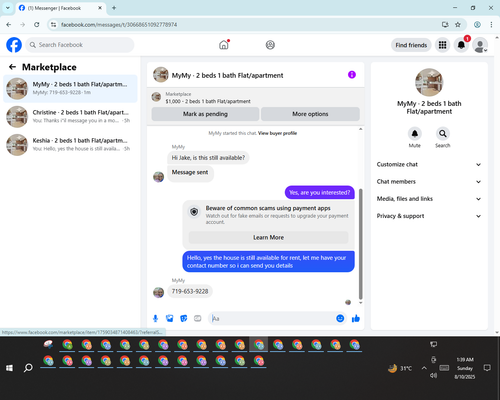This screenshot has width=500, height=400.
Task: Mute chat using the bell icon
Action: tap(415, 134)
